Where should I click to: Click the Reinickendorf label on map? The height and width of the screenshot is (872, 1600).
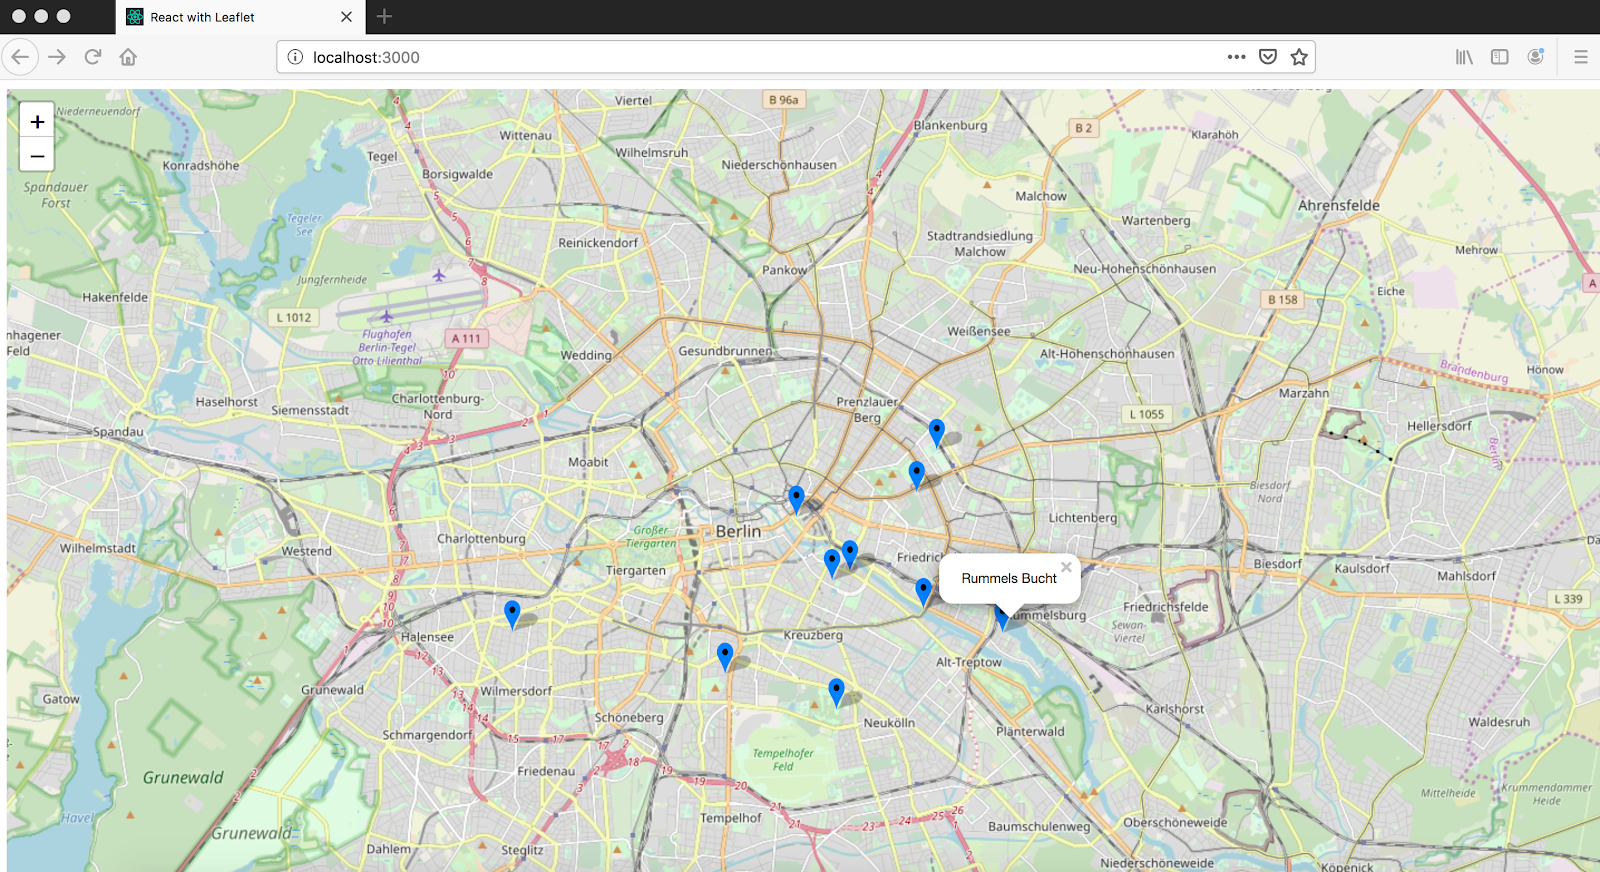point(598,242)
